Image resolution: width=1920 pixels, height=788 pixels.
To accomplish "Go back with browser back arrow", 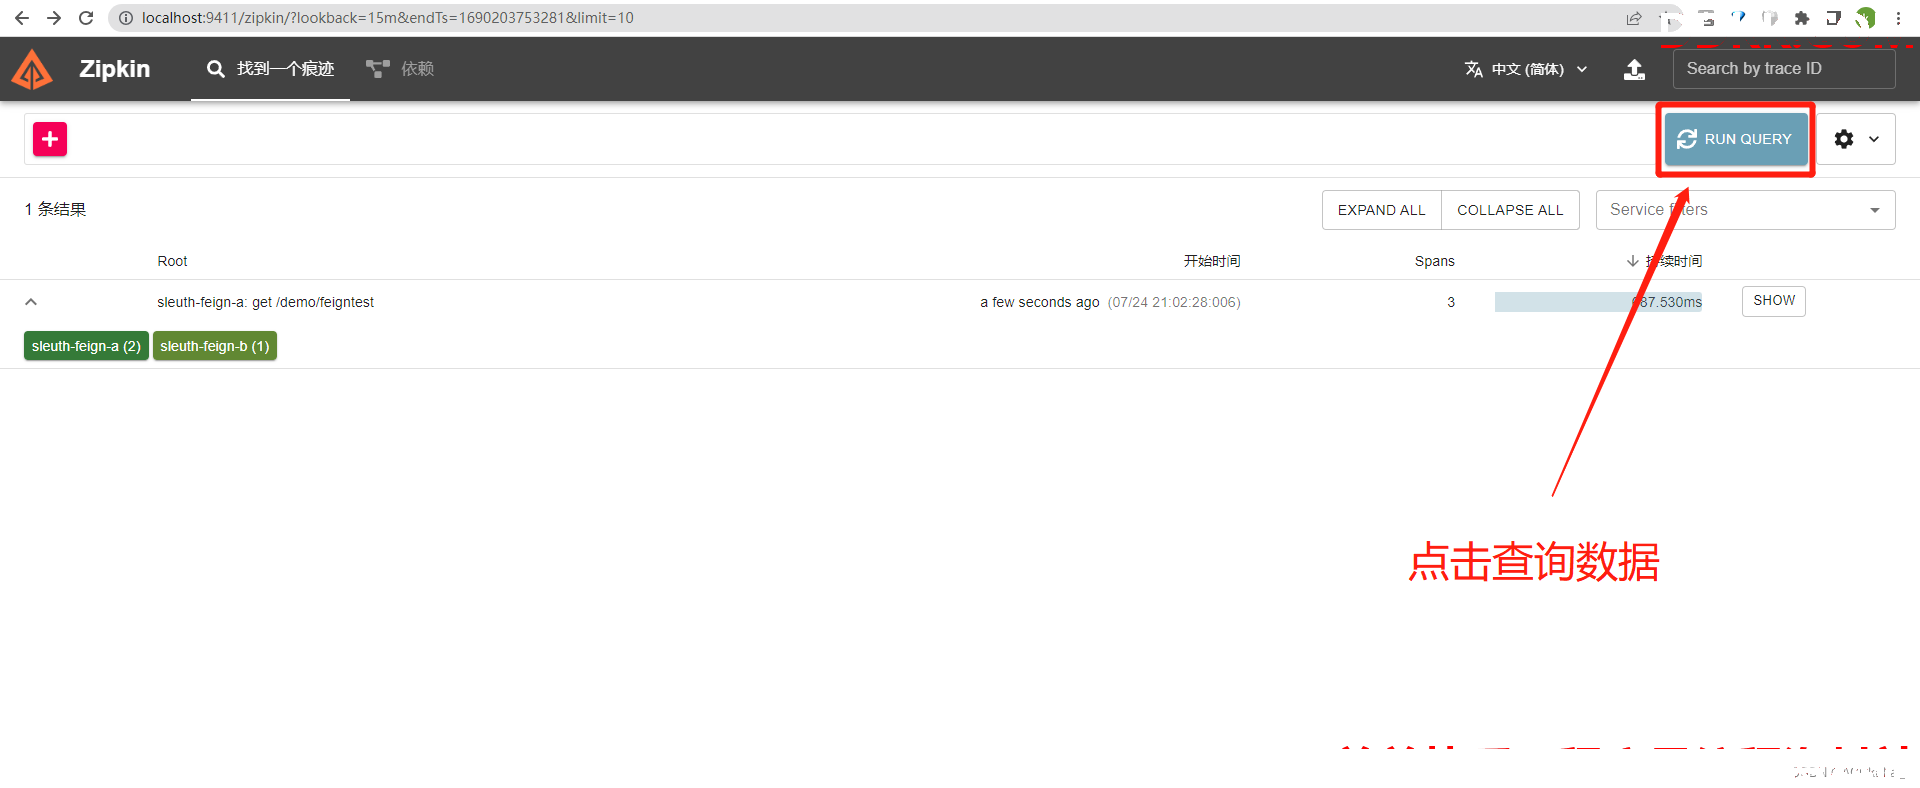I will coord(22,18).
